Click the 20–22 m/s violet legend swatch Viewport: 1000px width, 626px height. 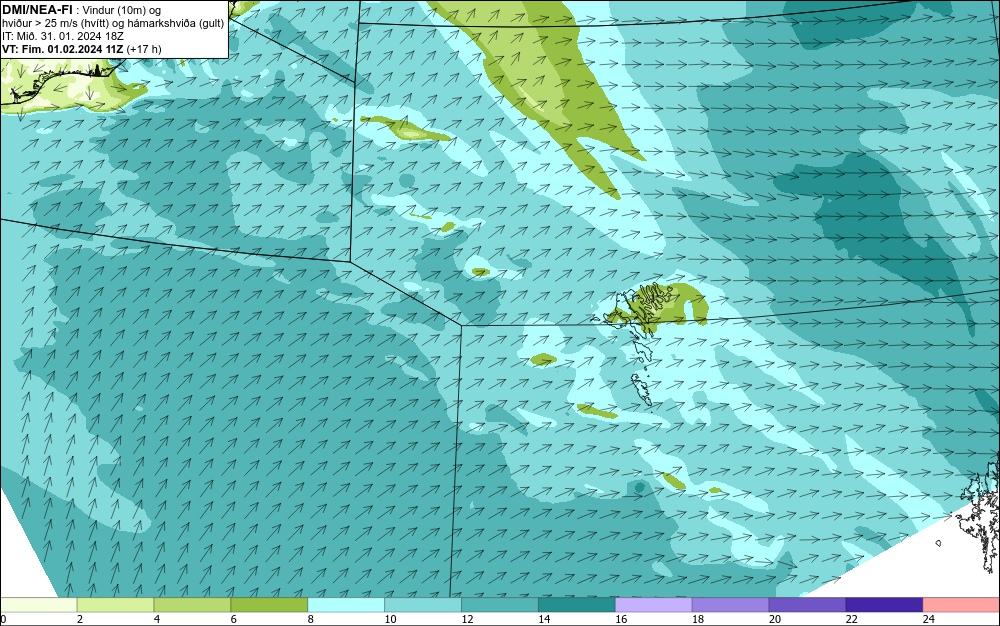(x=807, y=604)
